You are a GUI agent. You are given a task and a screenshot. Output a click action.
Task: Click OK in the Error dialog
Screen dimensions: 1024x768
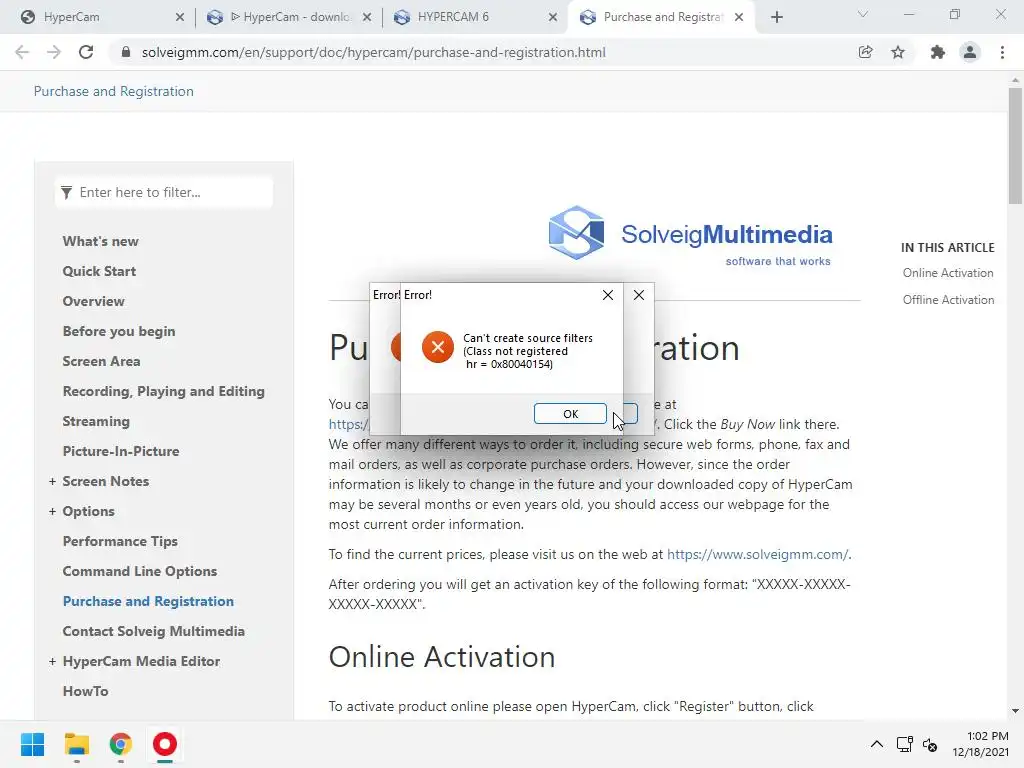click(x=570, y=413)
